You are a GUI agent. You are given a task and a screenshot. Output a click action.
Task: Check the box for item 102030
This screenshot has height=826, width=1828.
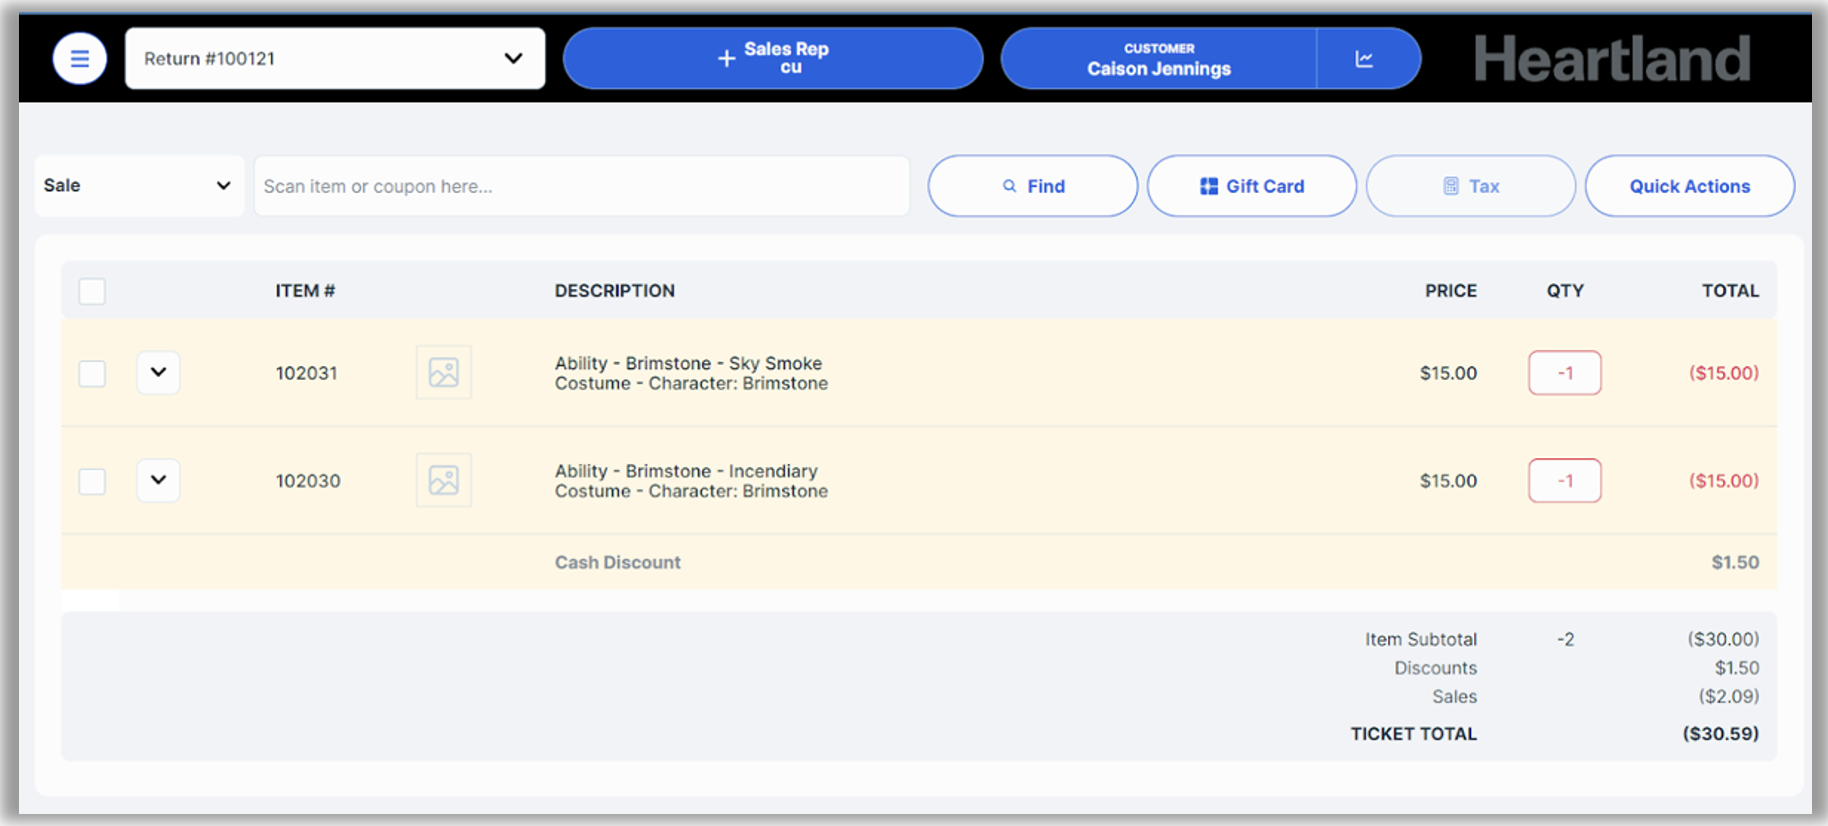click(92, 481)
